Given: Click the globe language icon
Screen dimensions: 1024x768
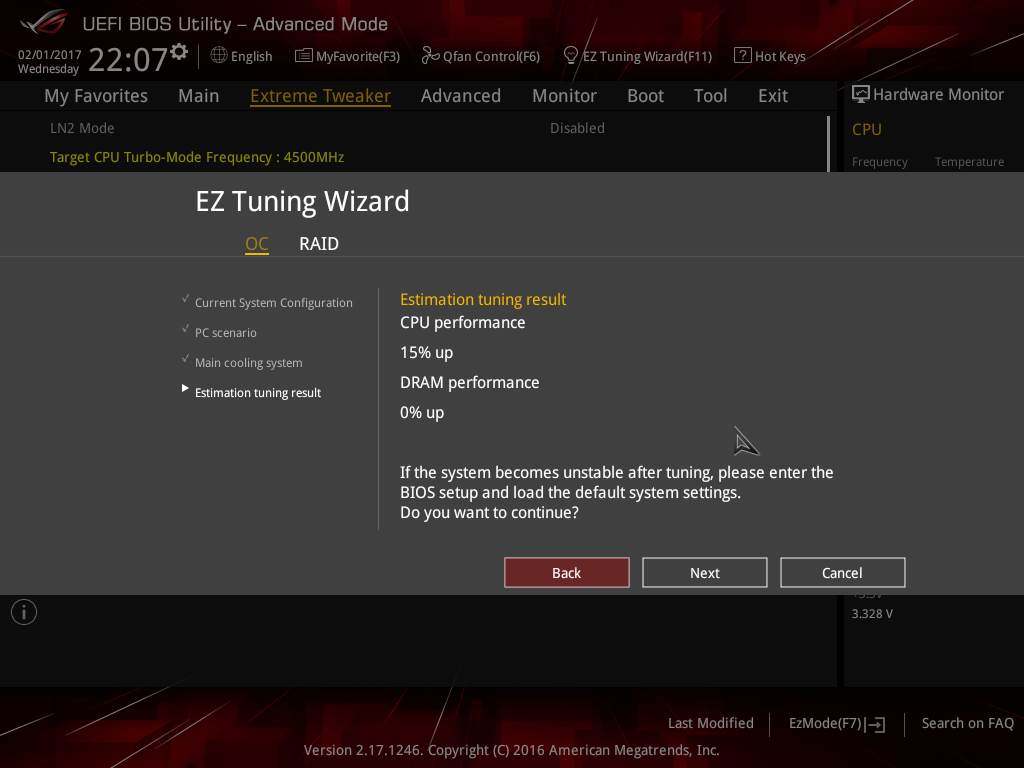Looking at the screenshot, I should tap(219, 56).
